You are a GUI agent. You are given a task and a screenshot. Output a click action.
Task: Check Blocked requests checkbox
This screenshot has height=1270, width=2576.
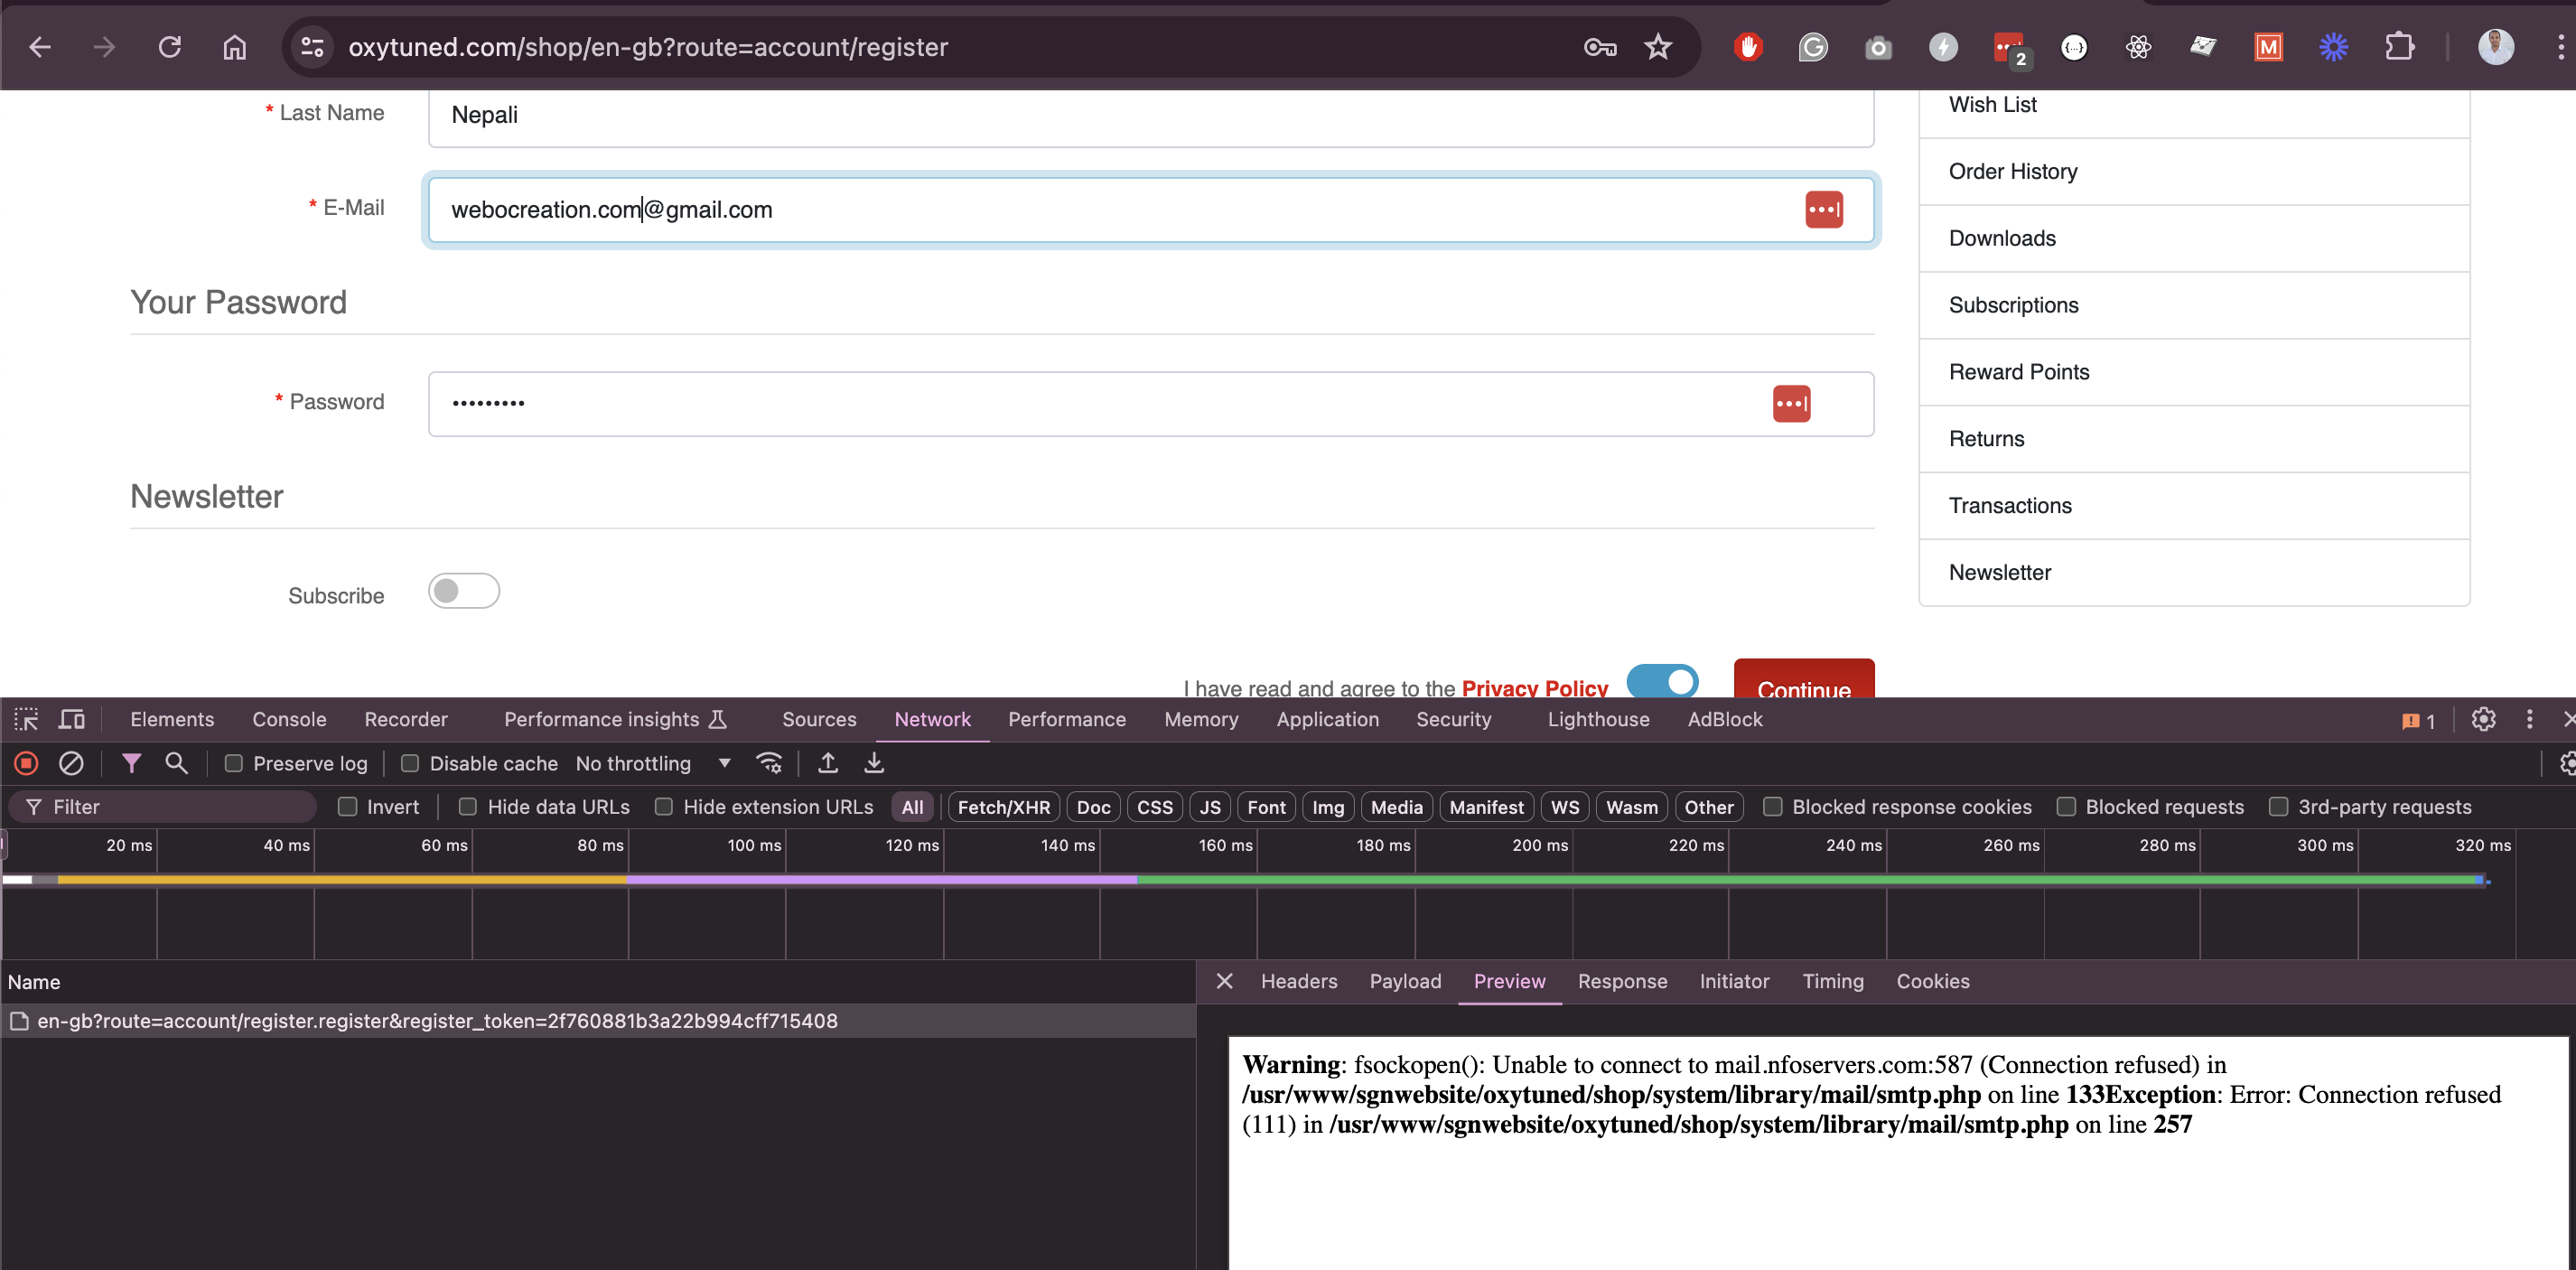2066,807
